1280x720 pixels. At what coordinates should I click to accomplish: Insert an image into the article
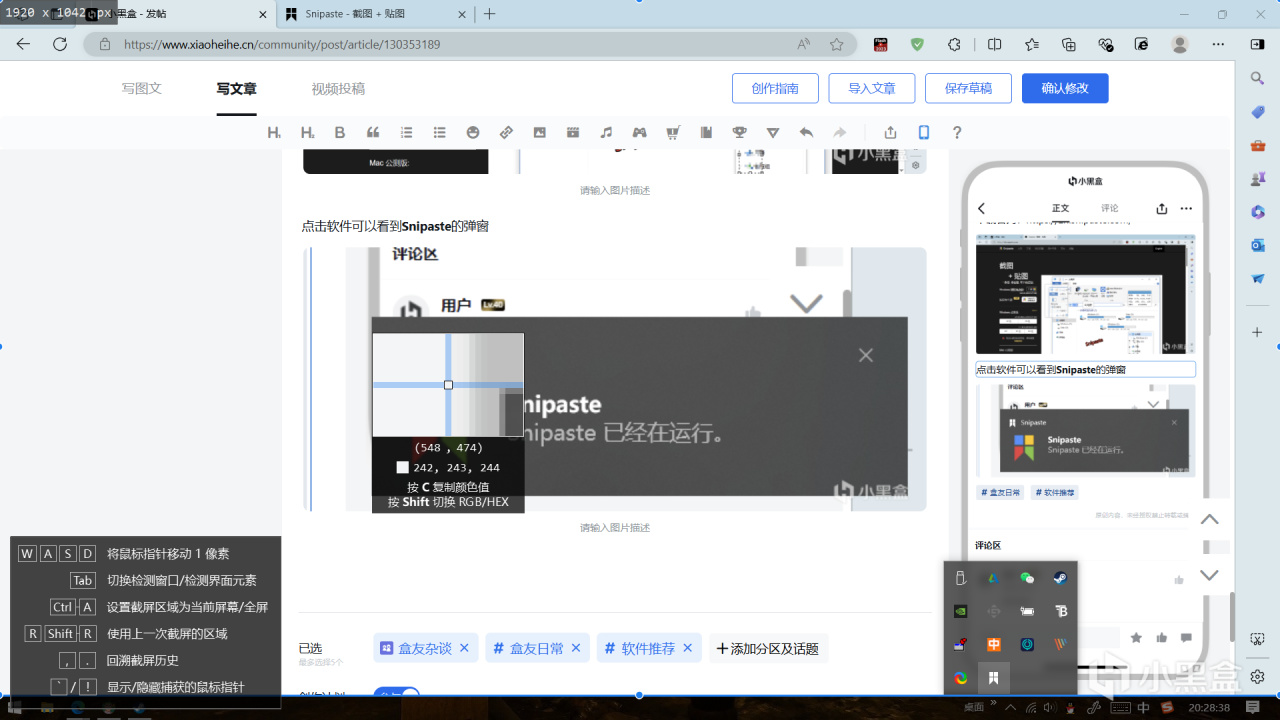[539, 132]
